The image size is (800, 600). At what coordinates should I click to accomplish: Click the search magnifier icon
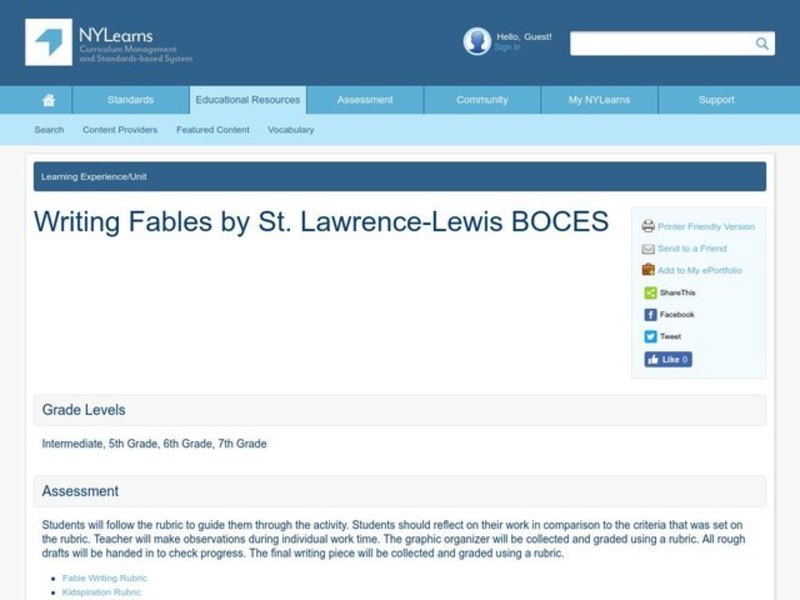click(760, 44)
